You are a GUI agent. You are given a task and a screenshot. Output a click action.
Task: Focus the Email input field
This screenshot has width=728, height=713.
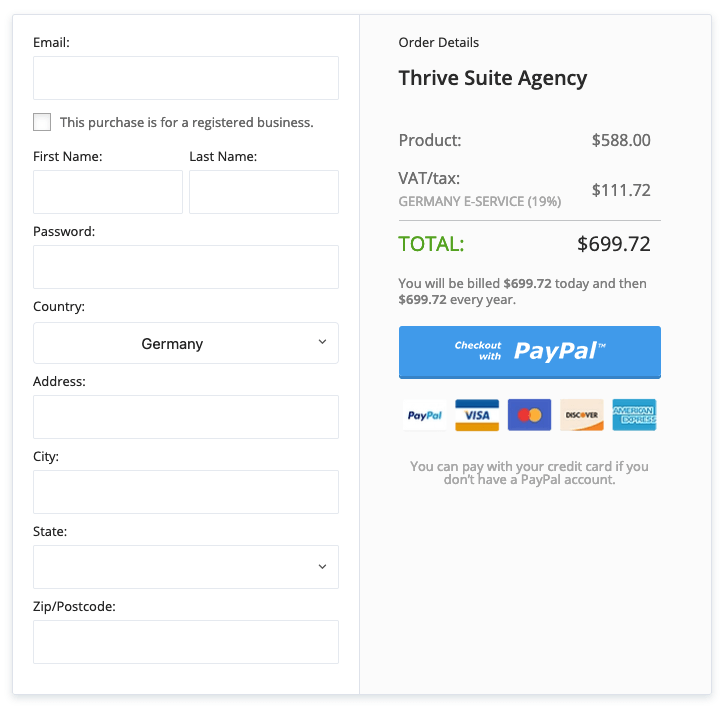185,78
